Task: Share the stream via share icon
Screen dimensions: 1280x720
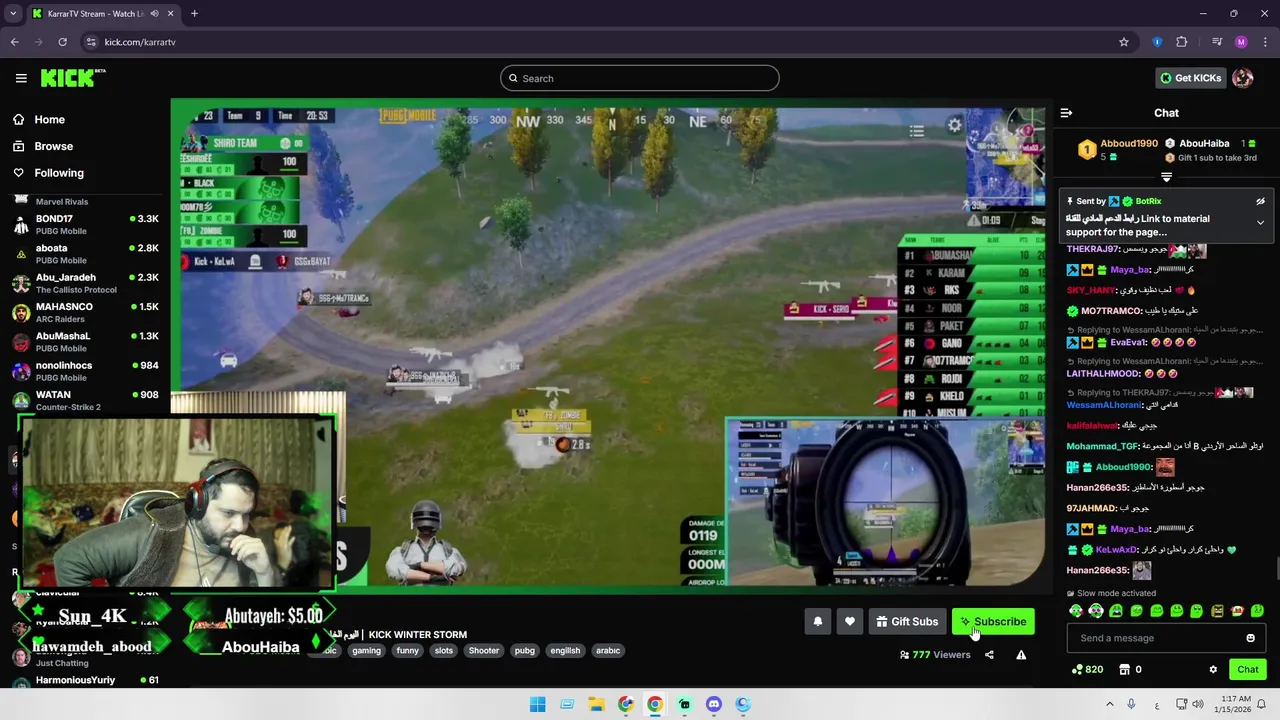Action: click(x=989, y=655)
